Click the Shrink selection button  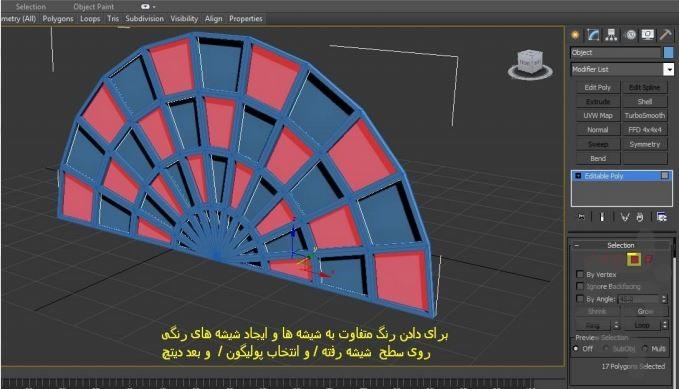(597, 311)
